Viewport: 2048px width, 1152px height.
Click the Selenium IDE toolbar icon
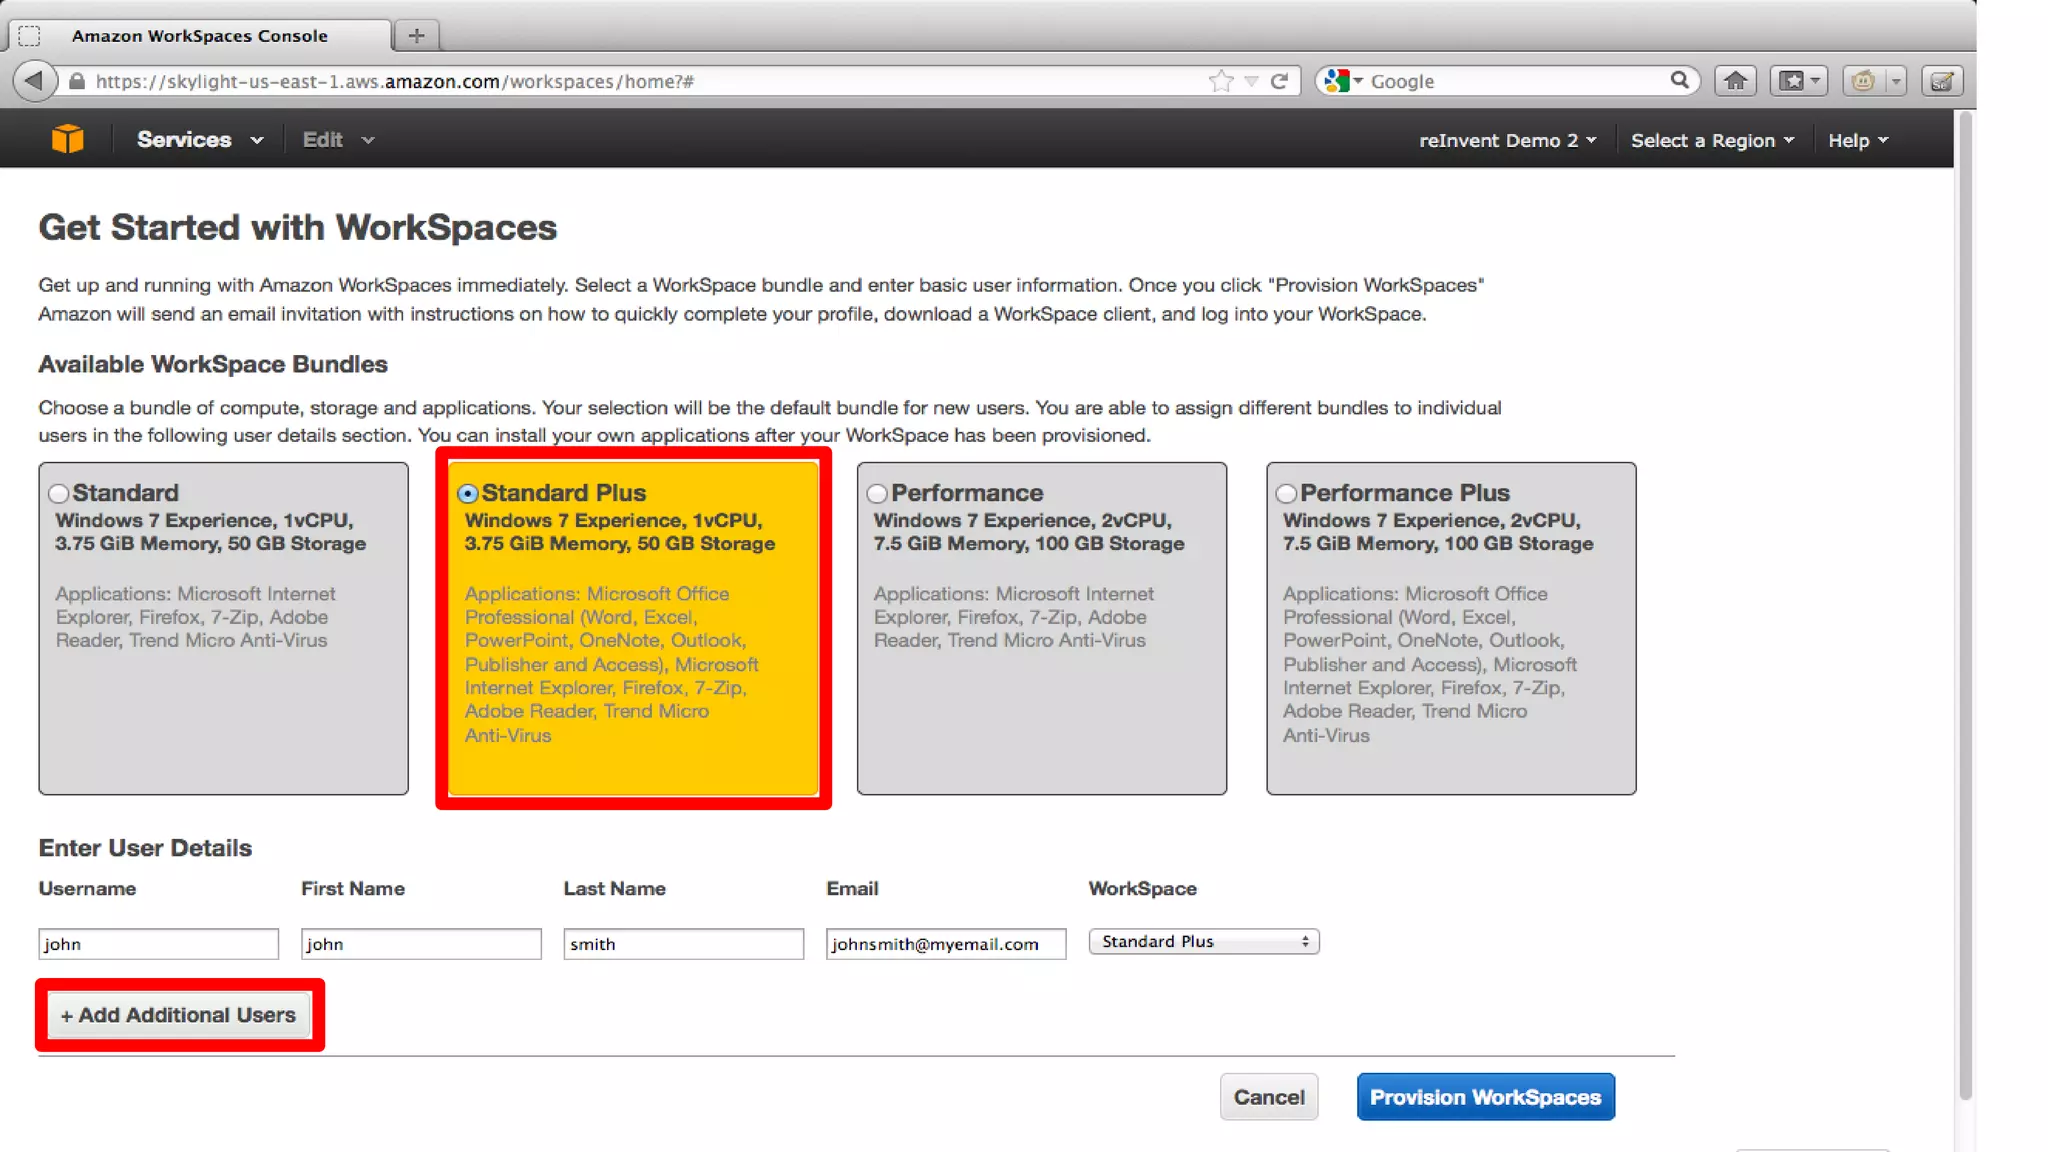coord(1942,81)
